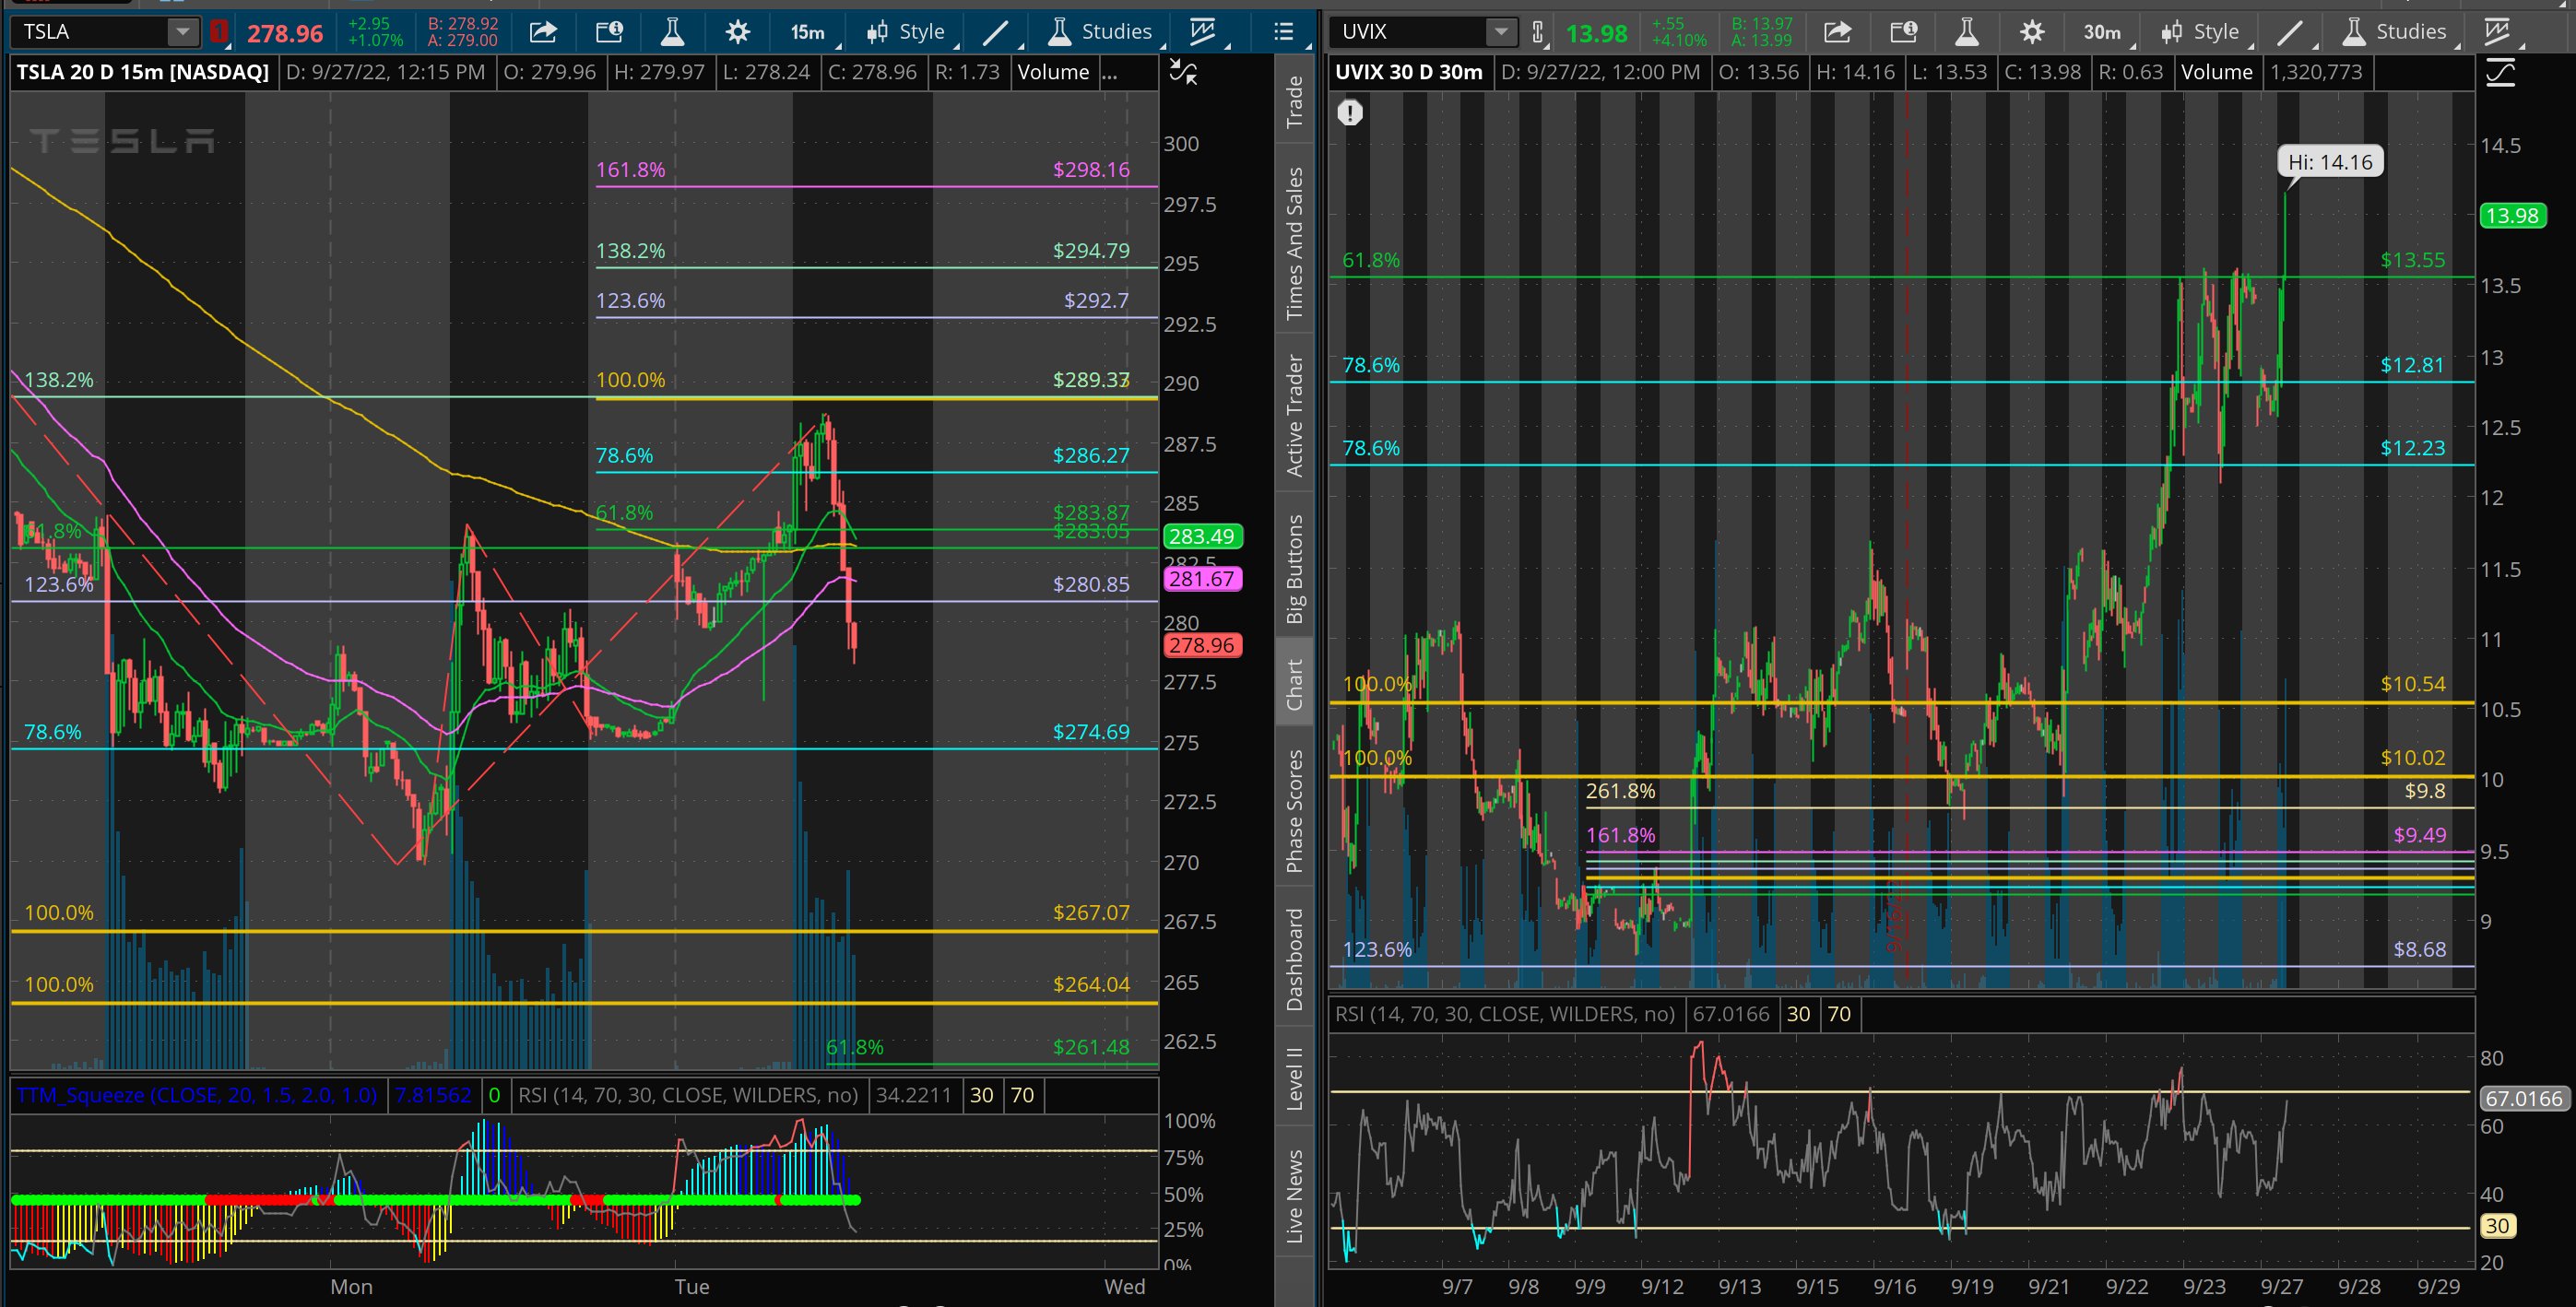
Task: Click the Hi: 14.16 bubble
Action: tap(2330, 162)
